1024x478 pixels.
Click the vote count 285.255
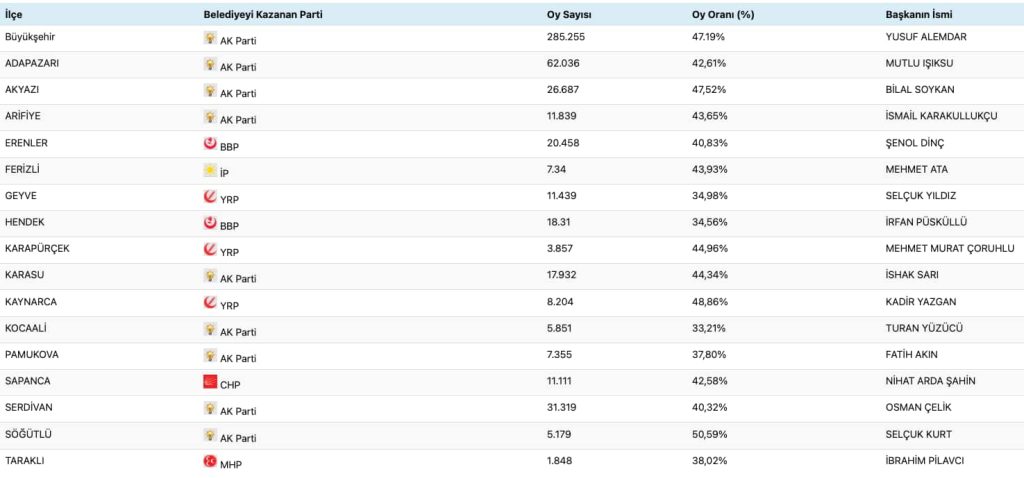click(x=569, y=38)
